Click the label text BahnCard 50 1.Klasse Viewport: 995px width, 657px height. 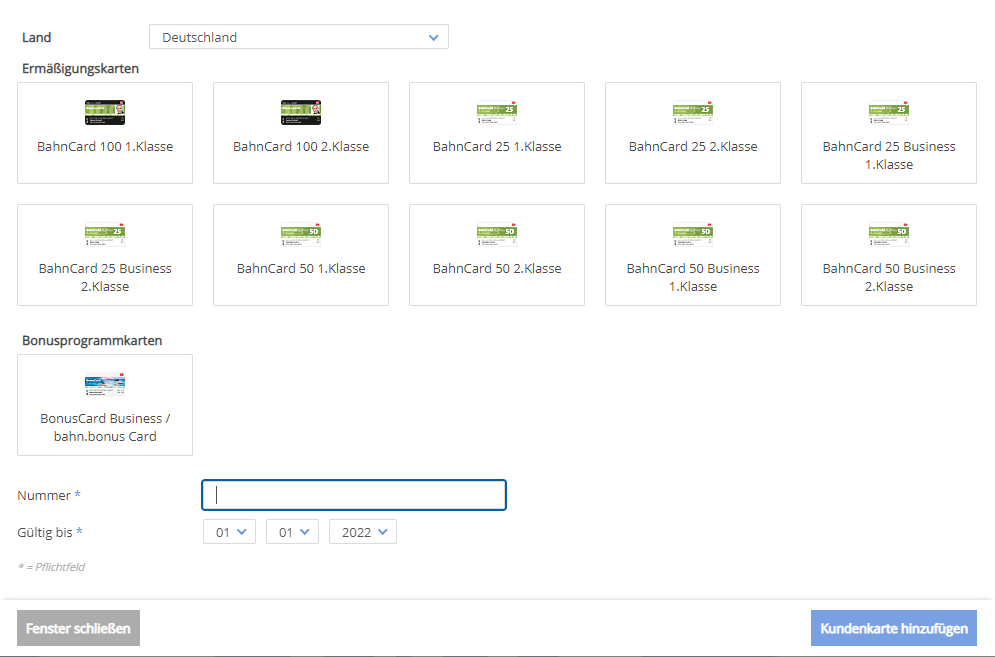pyautogui.click(x=301, y=269)
